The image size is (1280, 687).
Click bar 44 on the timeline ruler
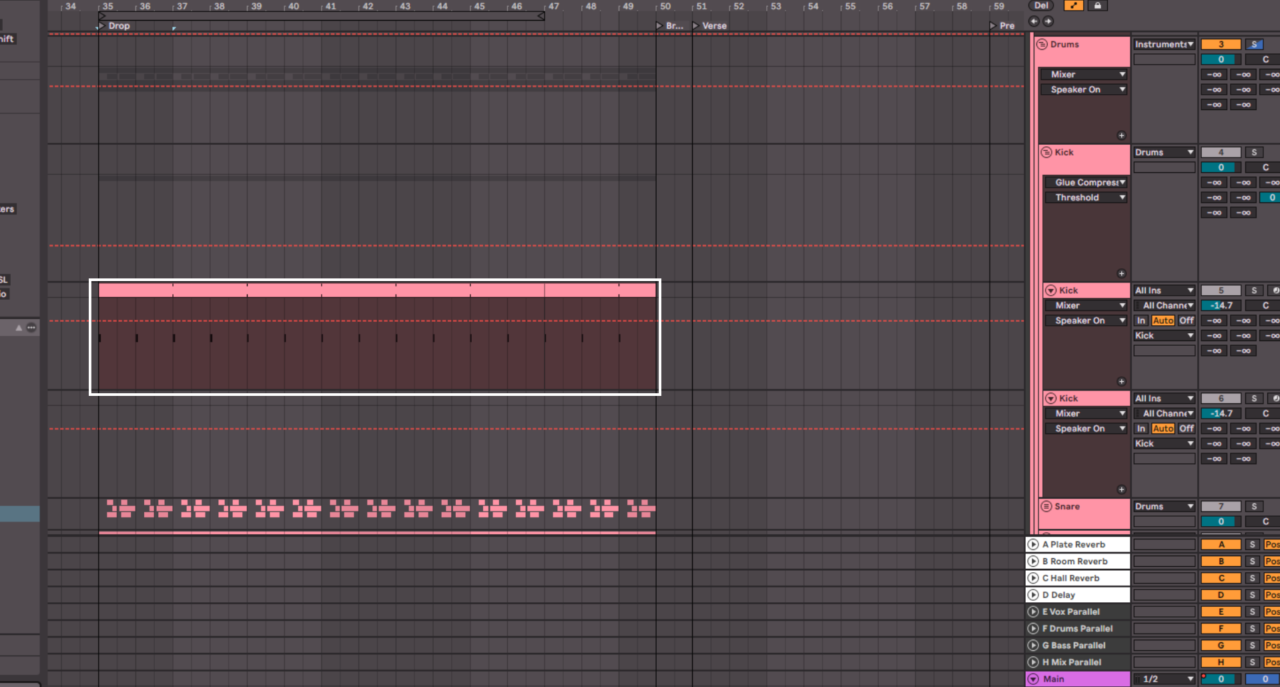(441, 6)
